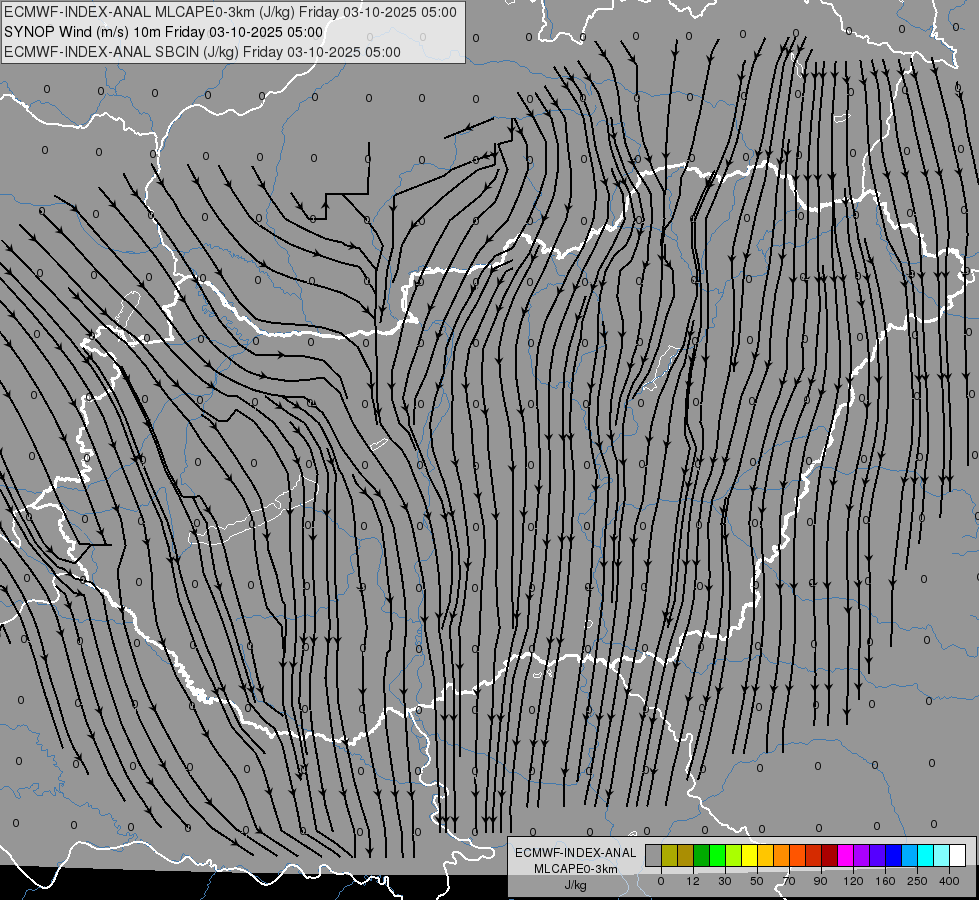Click the J/kg unit label in the legend
This screenshot has height=900, width=979.
576,885
